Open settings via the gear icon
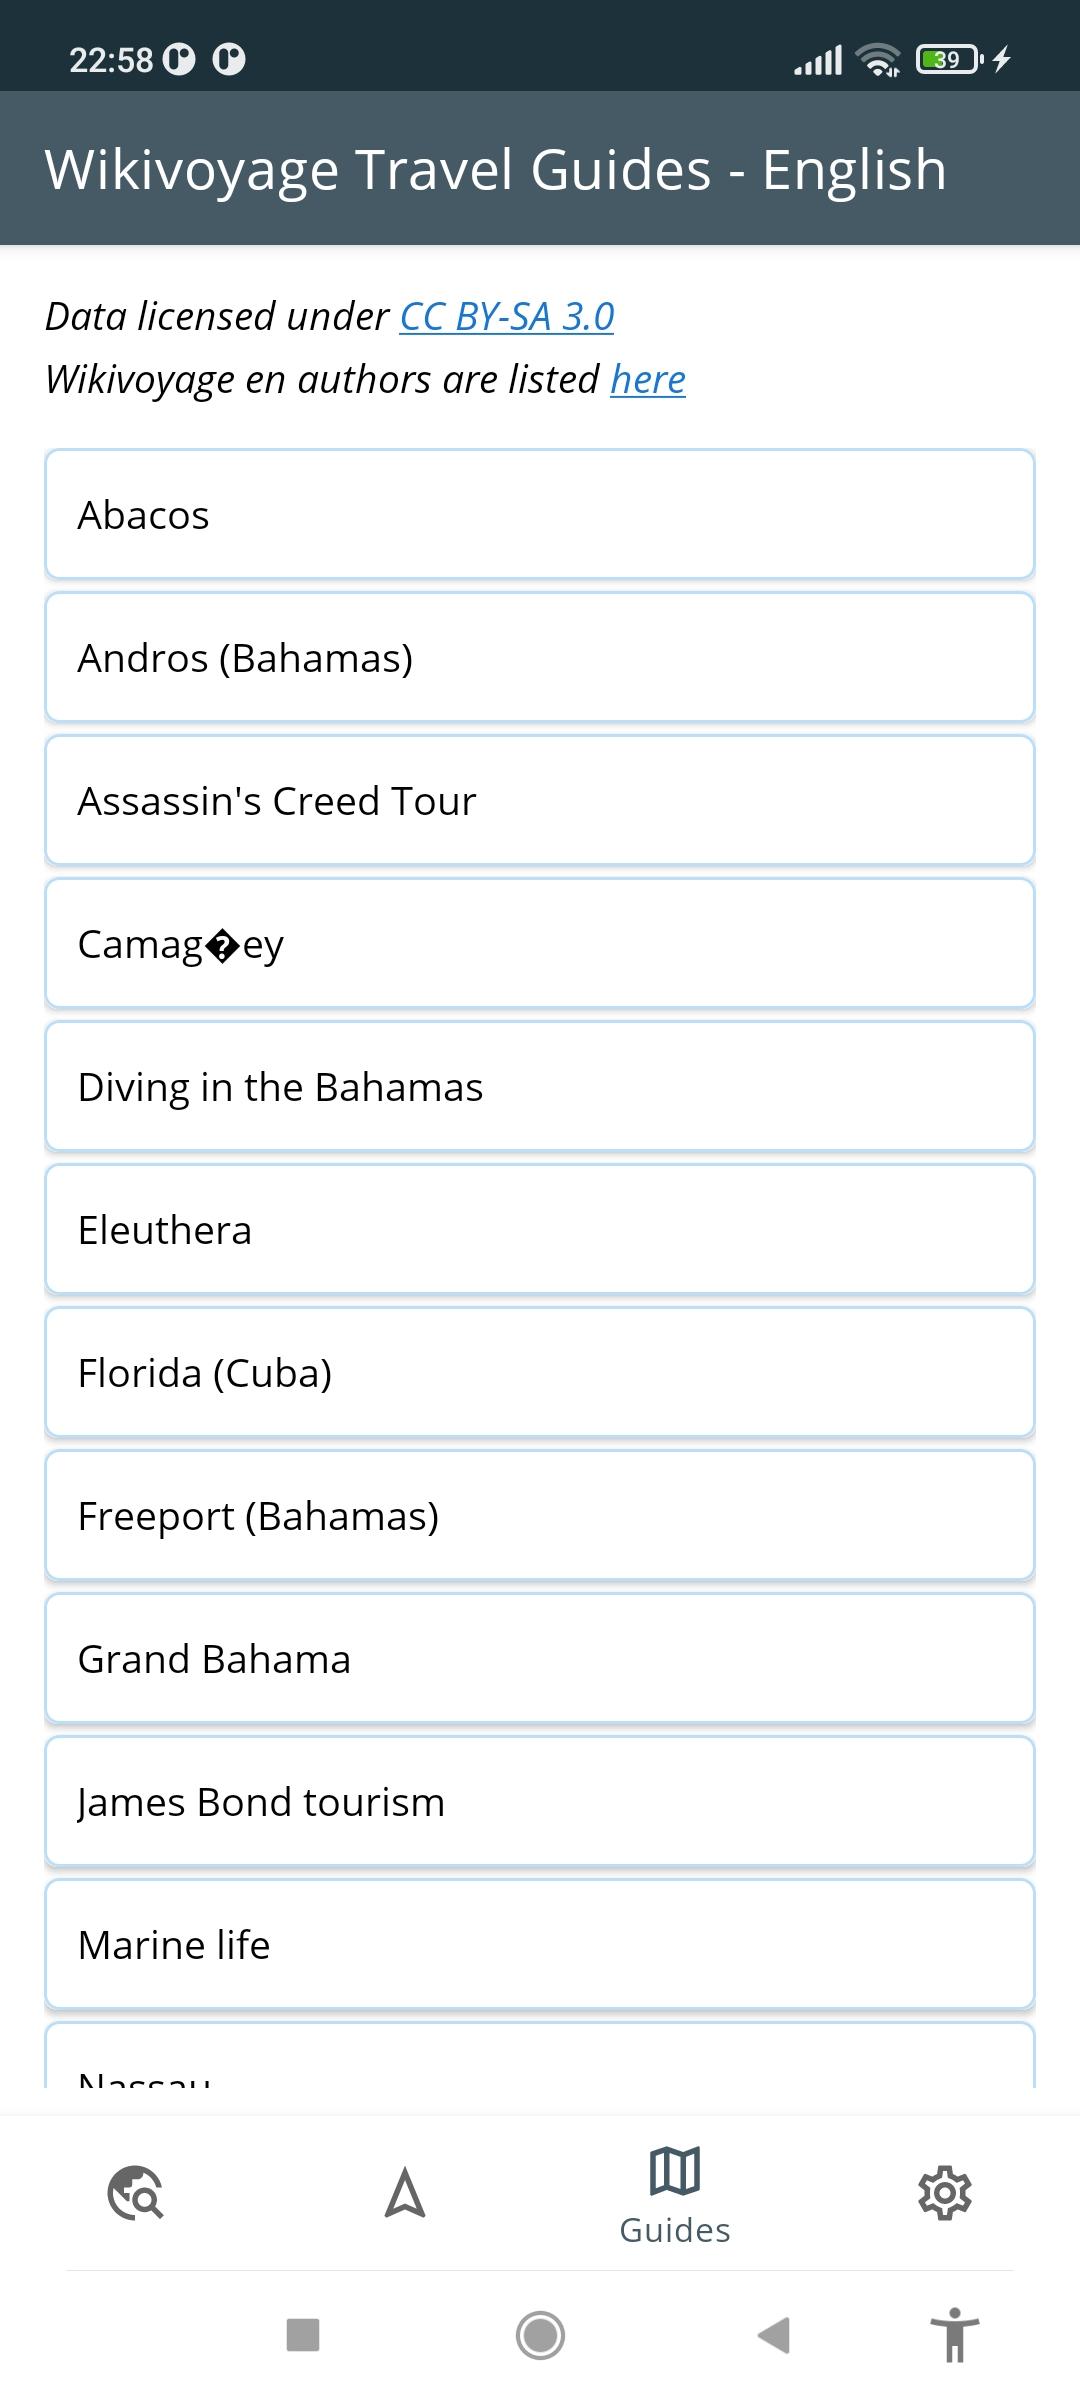Viewport: 1080px width, 2400px height. tap(945, 2193)
